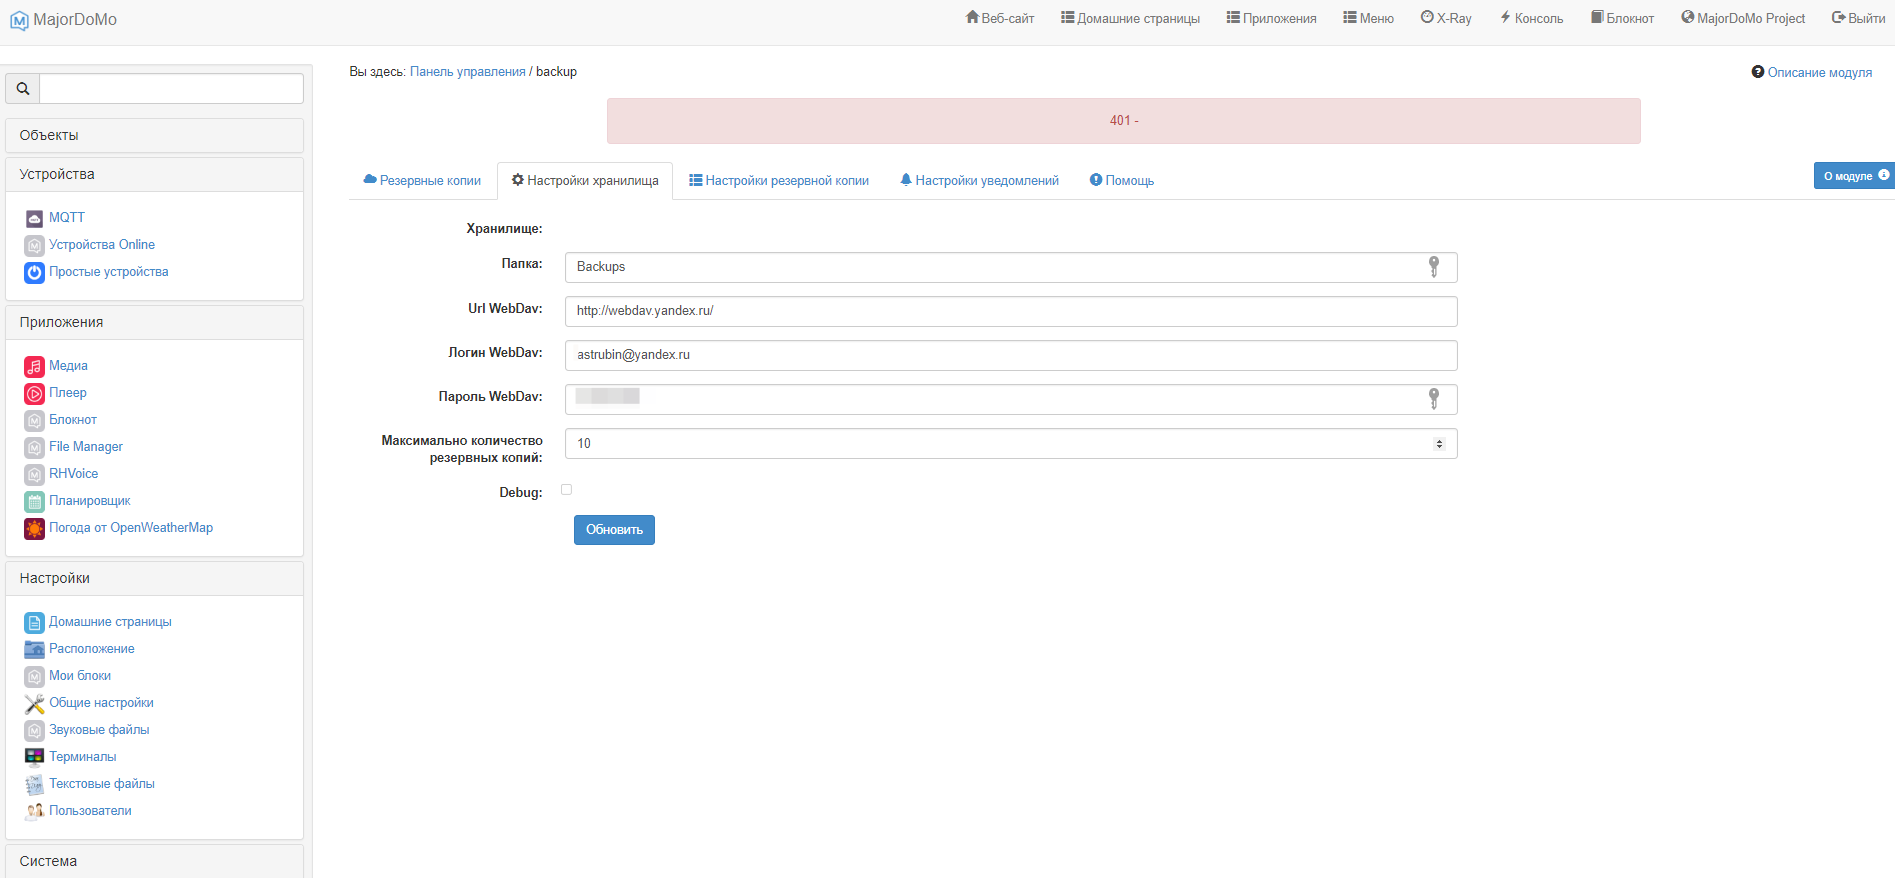Click key icon in Пароль WebDav field
This screenshot has height=878, width=1895.
coord(1433,399)
